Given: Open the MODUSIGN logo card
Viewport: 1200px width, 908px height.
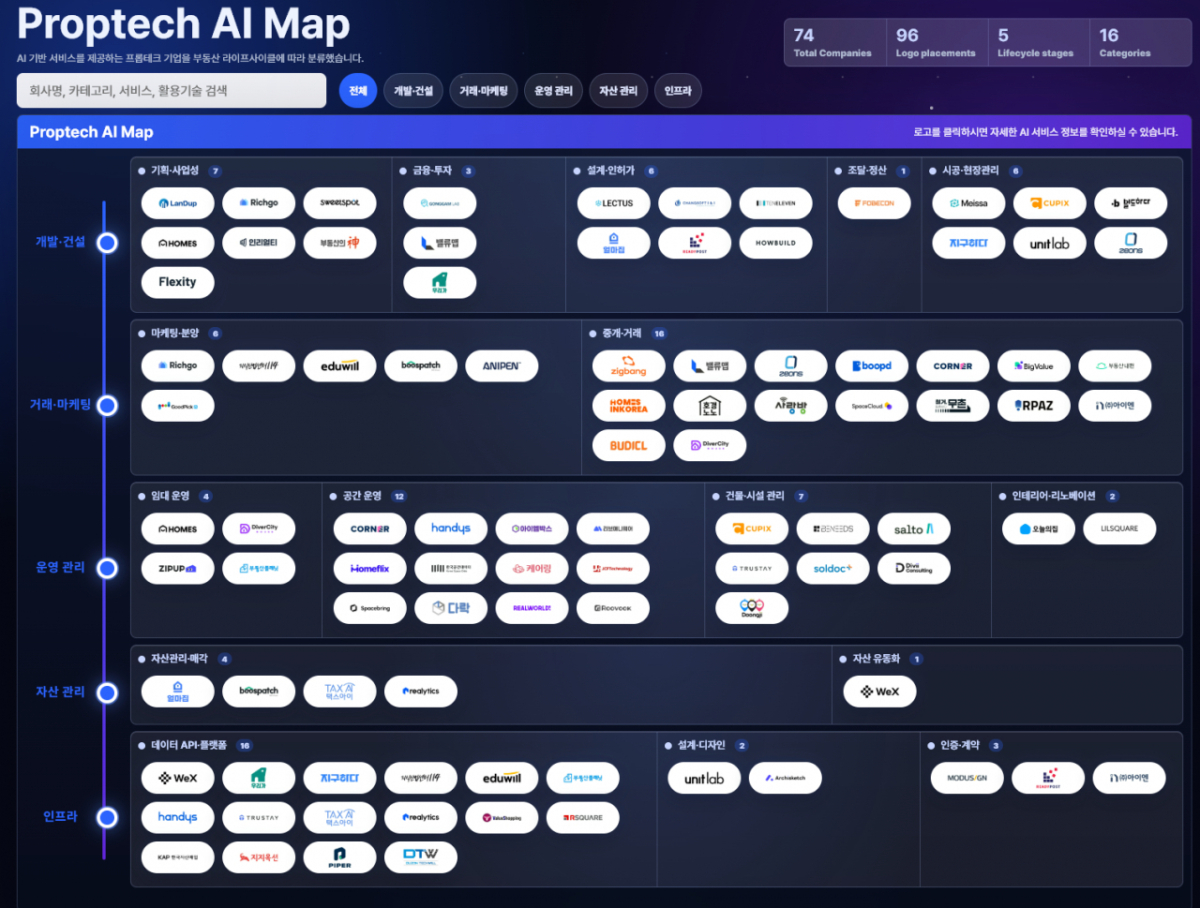Looking at the screenshot, I should [968, 778].
